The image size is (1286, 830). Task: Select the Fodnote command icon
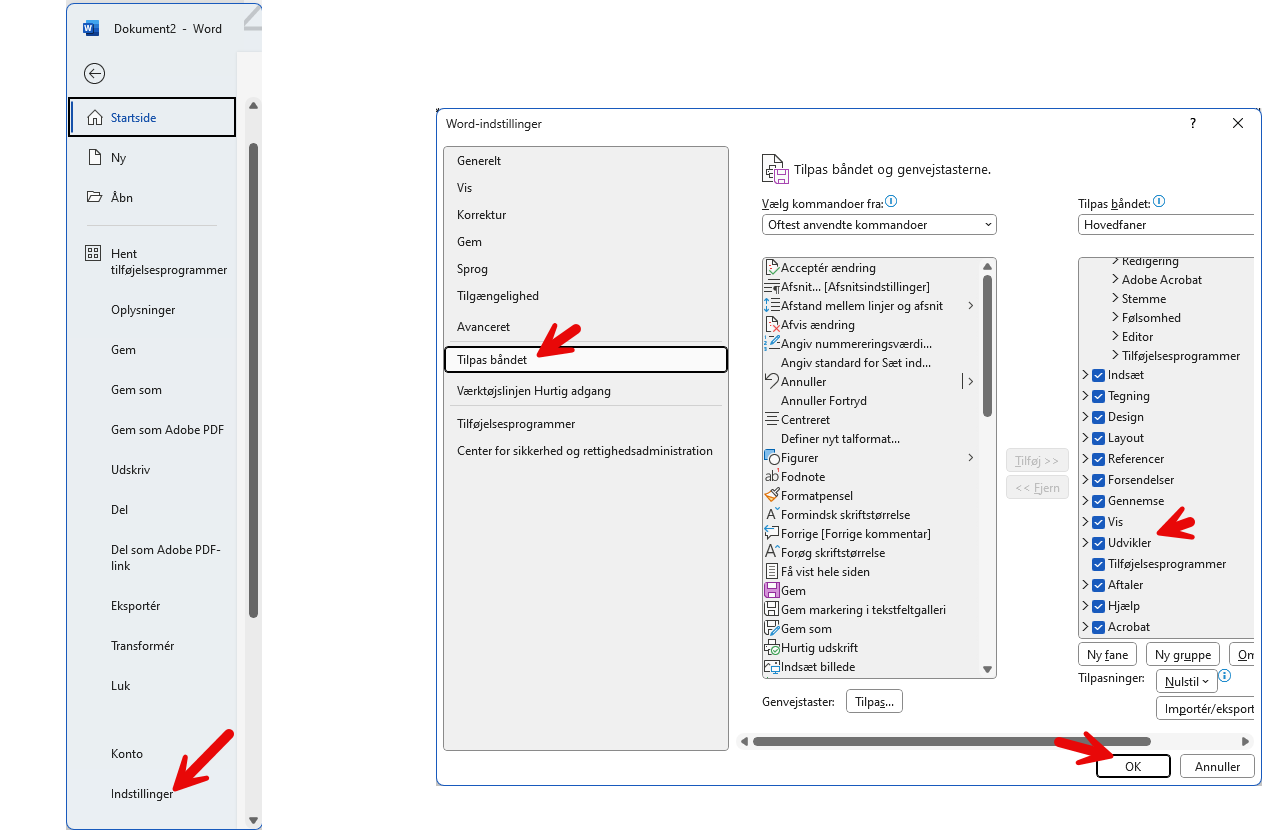(772, 476)
